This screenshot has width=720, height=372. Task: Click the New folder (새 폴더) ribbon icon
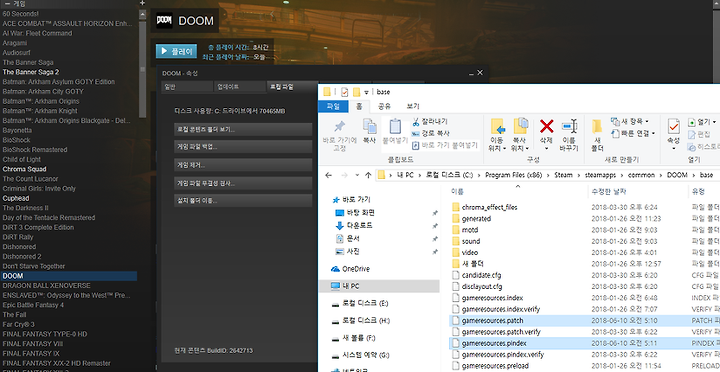click(x=597, y=126)
